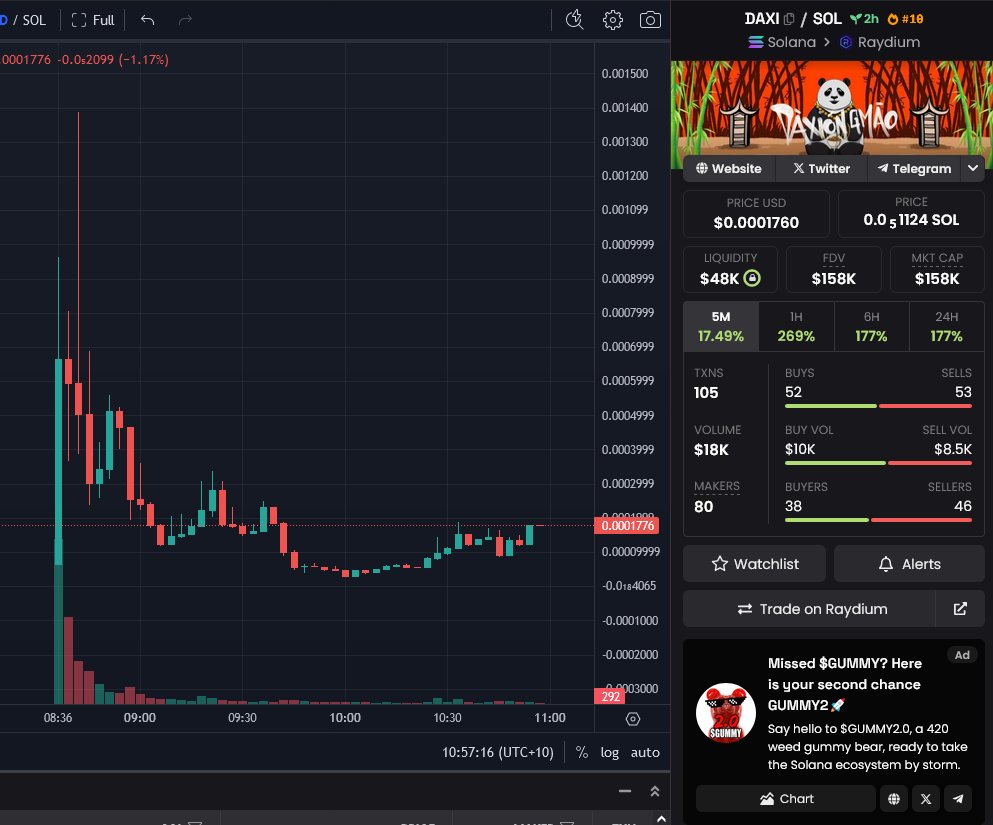The width and height of the screenshot is (993, 825).
Task: Click volume indicator value 292
Action: (x=609, y=696)
